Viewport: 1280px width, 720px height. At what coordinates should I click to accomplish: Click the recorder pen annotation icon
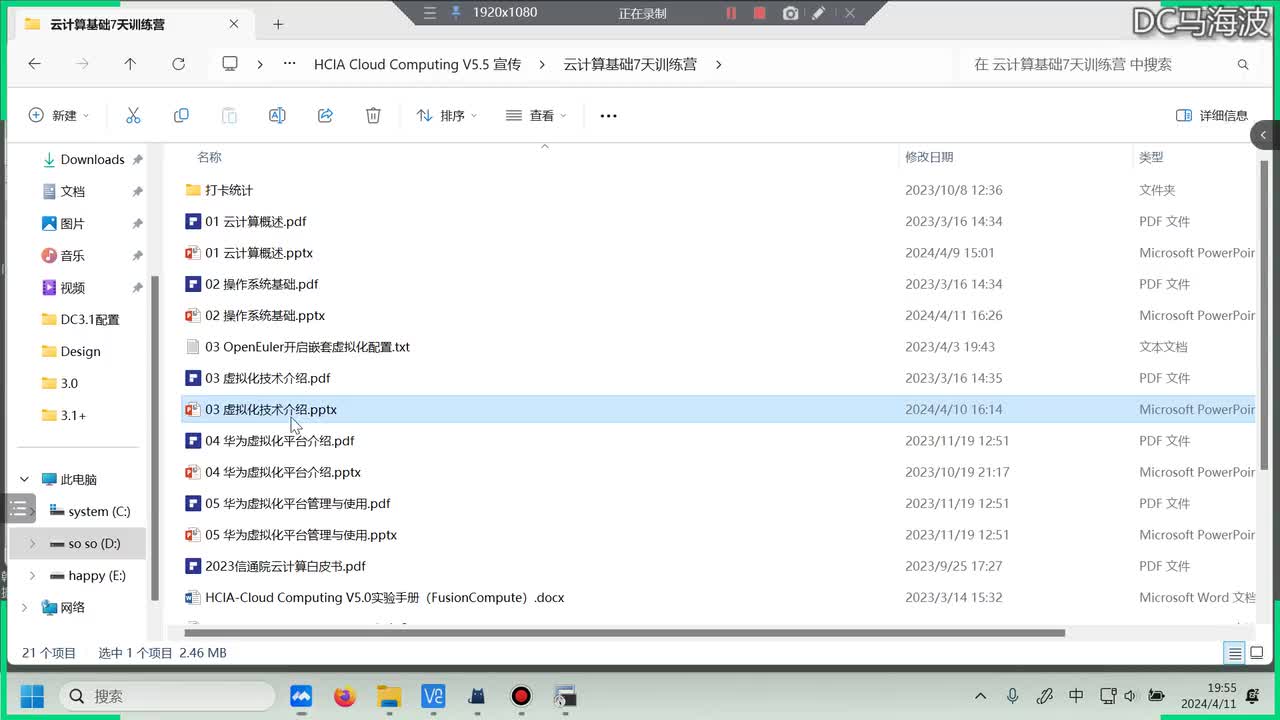[x=819, y=13]
